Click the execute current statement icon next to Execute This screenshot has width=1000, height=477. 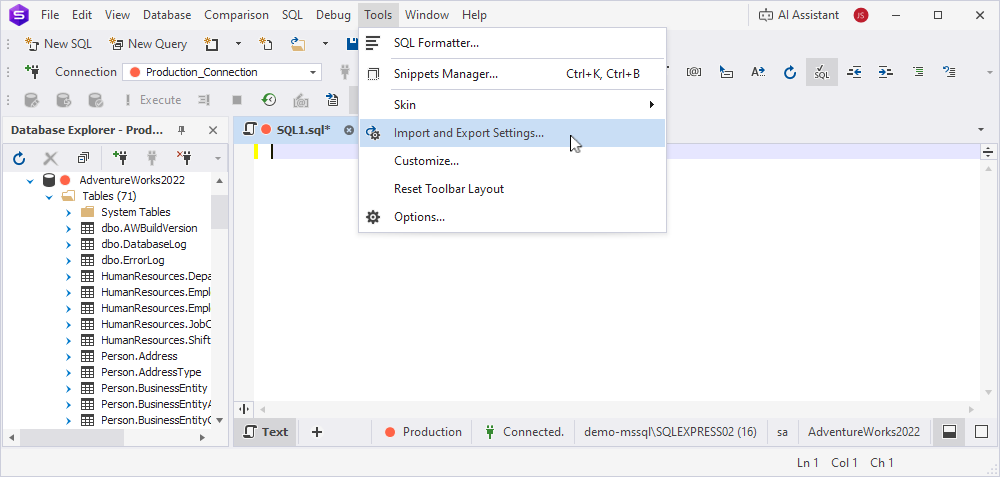coord(204,100)
